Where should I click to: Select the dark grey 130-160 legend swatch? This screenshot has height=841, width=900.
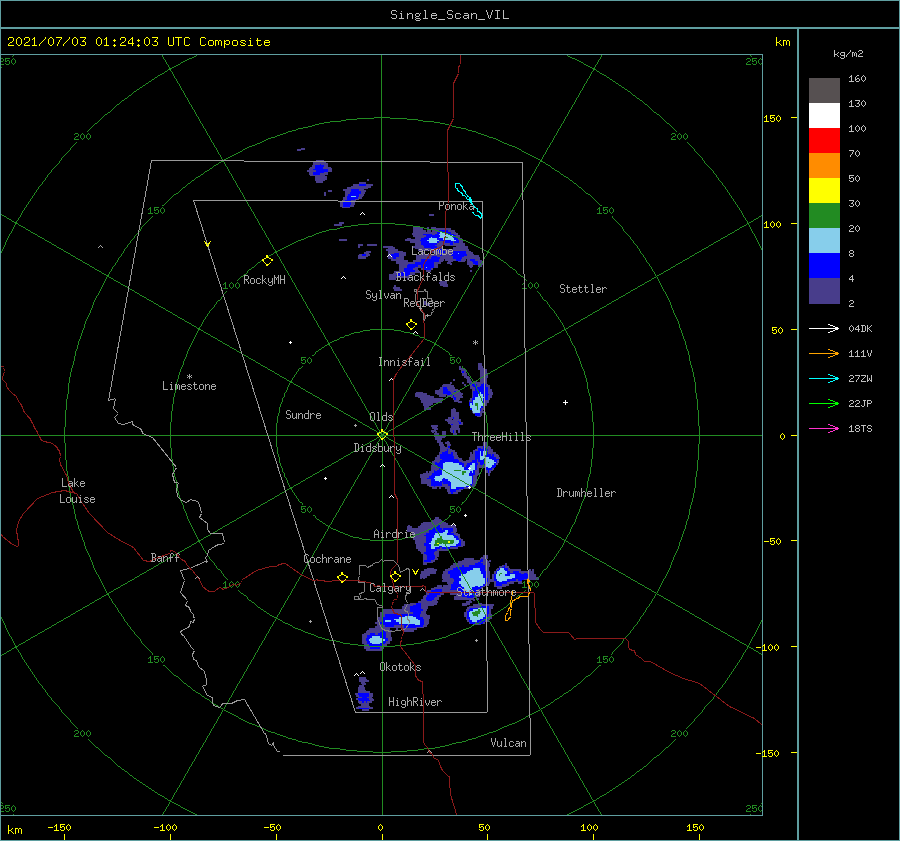coord(824,91)
